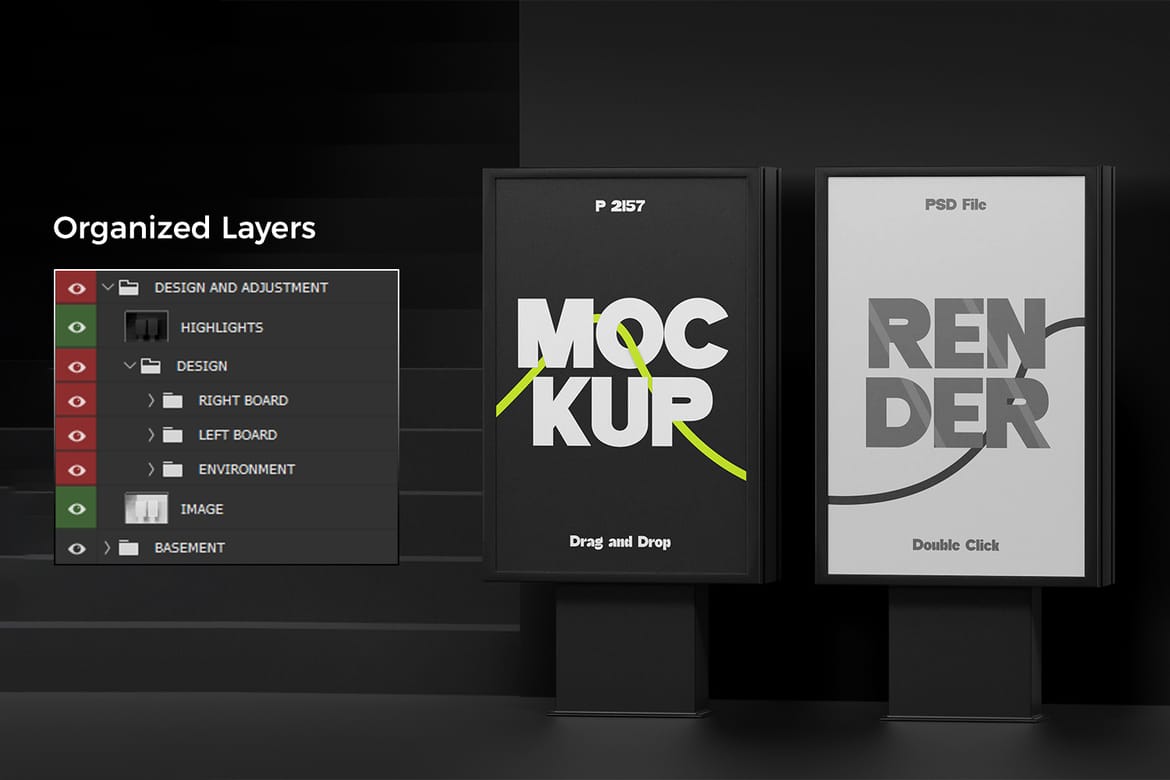Expand the RIGHT BOARD group
The height and width of the screenshot is (780, 1170).
point(151,400)
